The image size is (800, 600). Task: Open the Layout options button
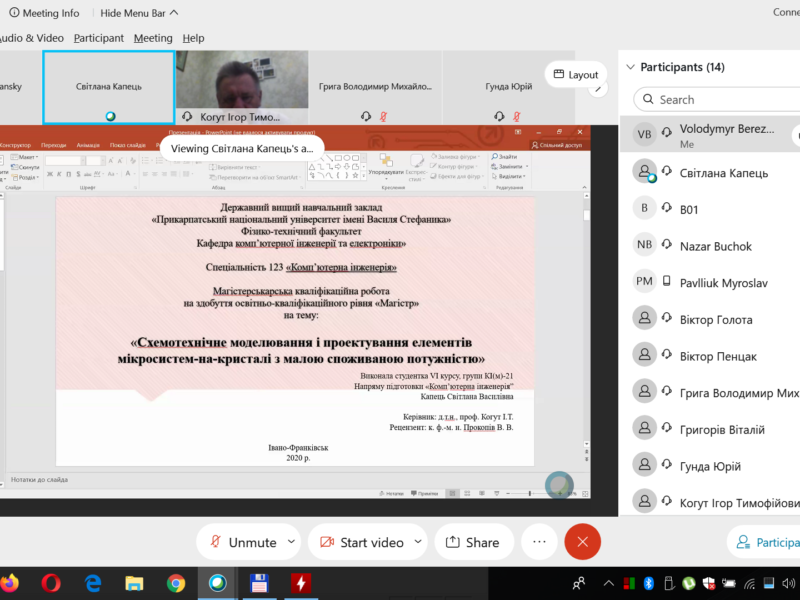click(x=575, y=75)
